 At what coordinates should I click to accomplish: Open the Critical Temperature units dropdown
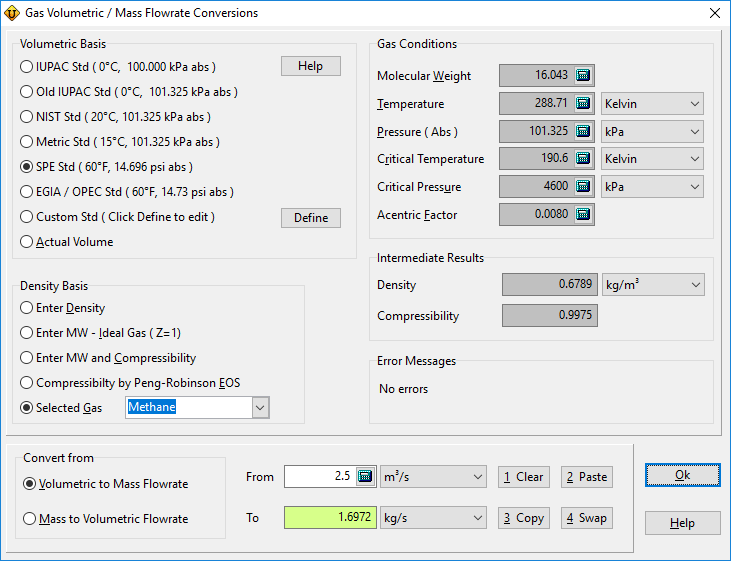[652, 159]
